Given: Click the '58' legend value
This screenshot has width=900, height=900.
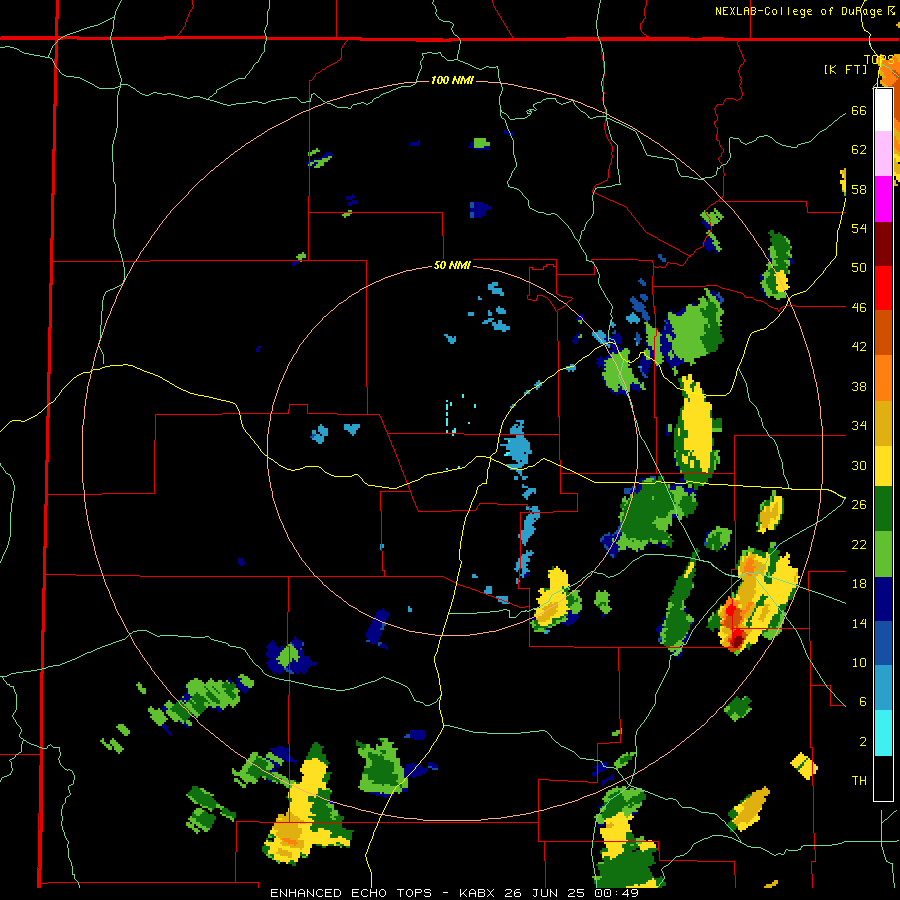Looking at the screenshot, I should click(x=859, y=189).
